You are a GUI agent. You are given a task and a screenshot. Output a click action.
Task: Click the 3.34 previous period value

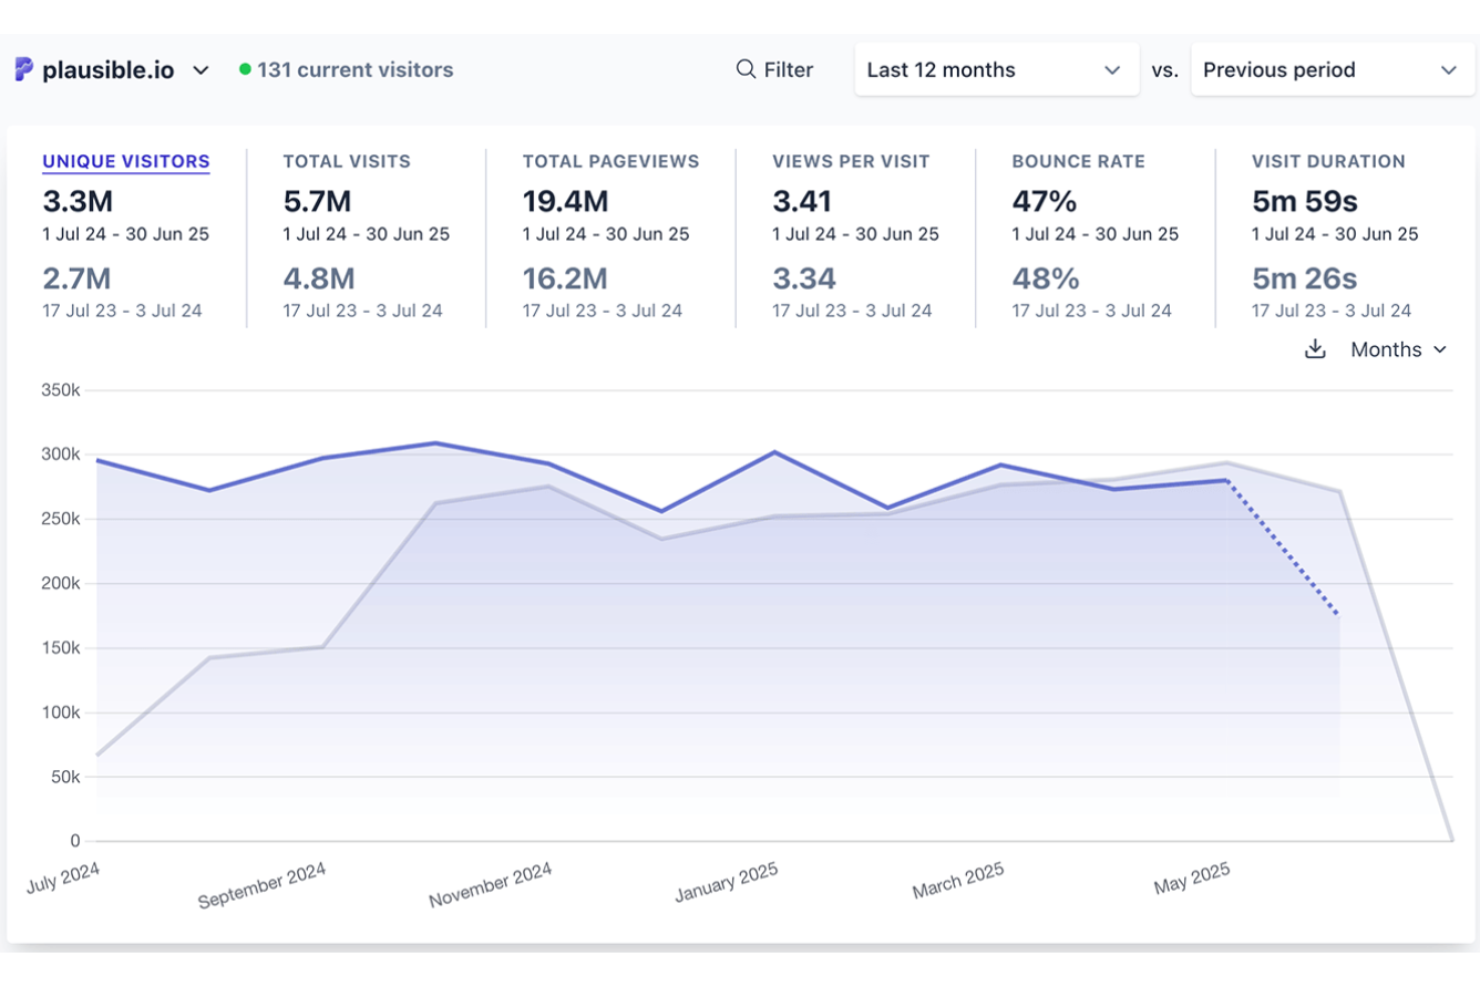804,278
